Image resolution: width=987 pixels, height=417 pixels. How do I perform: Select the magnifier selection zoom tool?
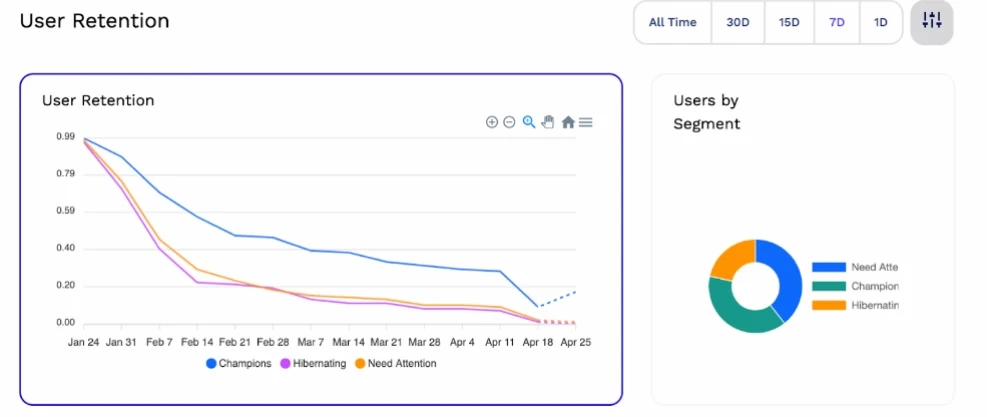pos(529,122)
